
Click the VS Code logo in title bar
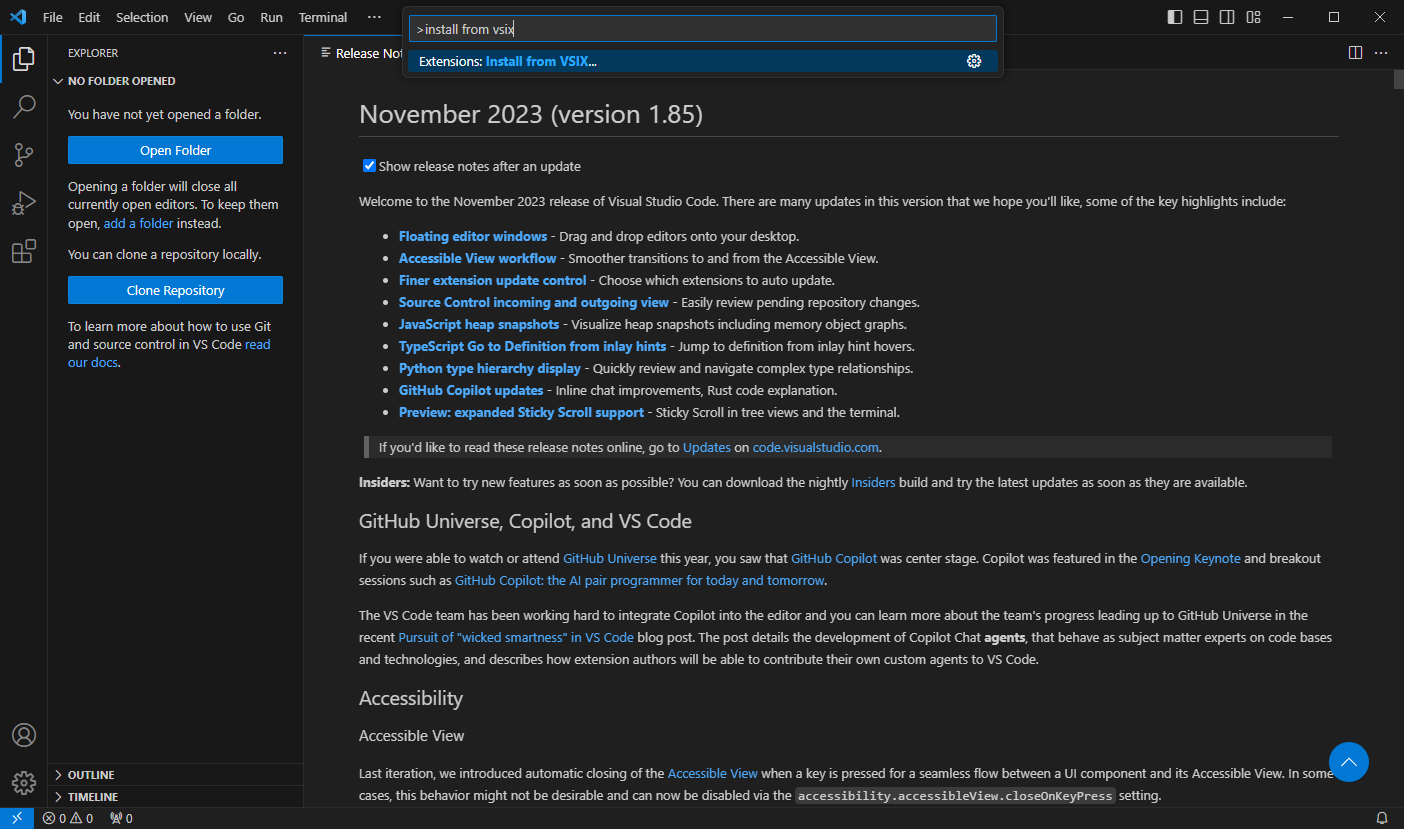(x=18, y=17)
